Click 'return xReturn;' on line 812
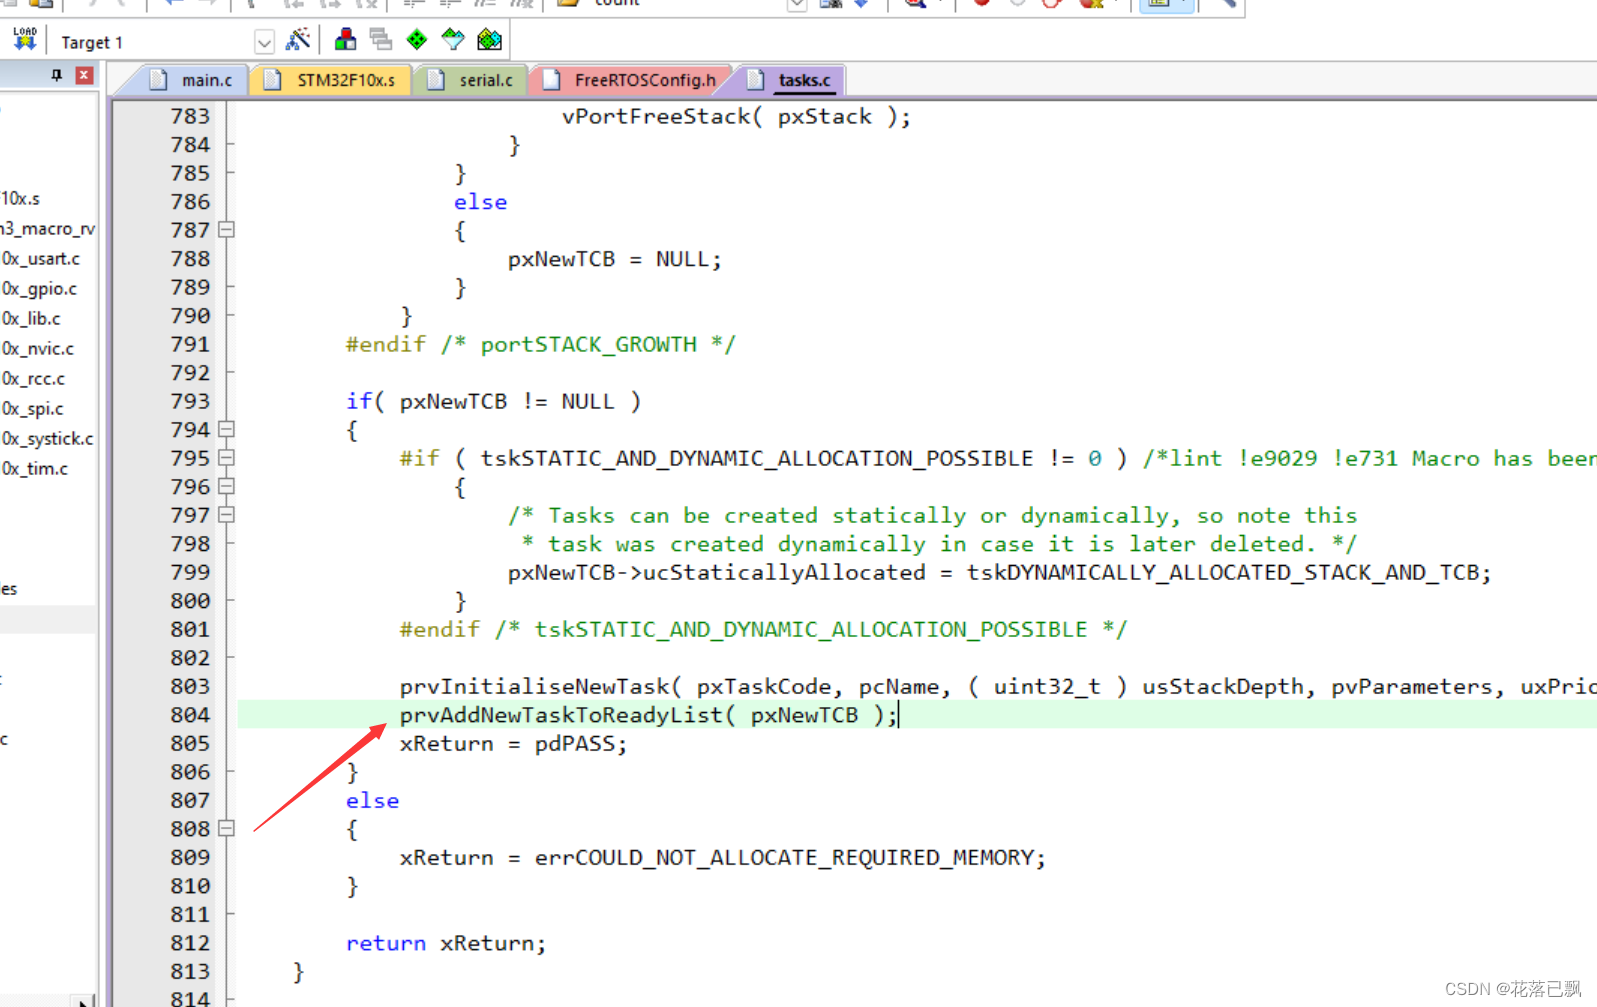The width and height of the screenshot is (1597, 1007). click(446, 944)
